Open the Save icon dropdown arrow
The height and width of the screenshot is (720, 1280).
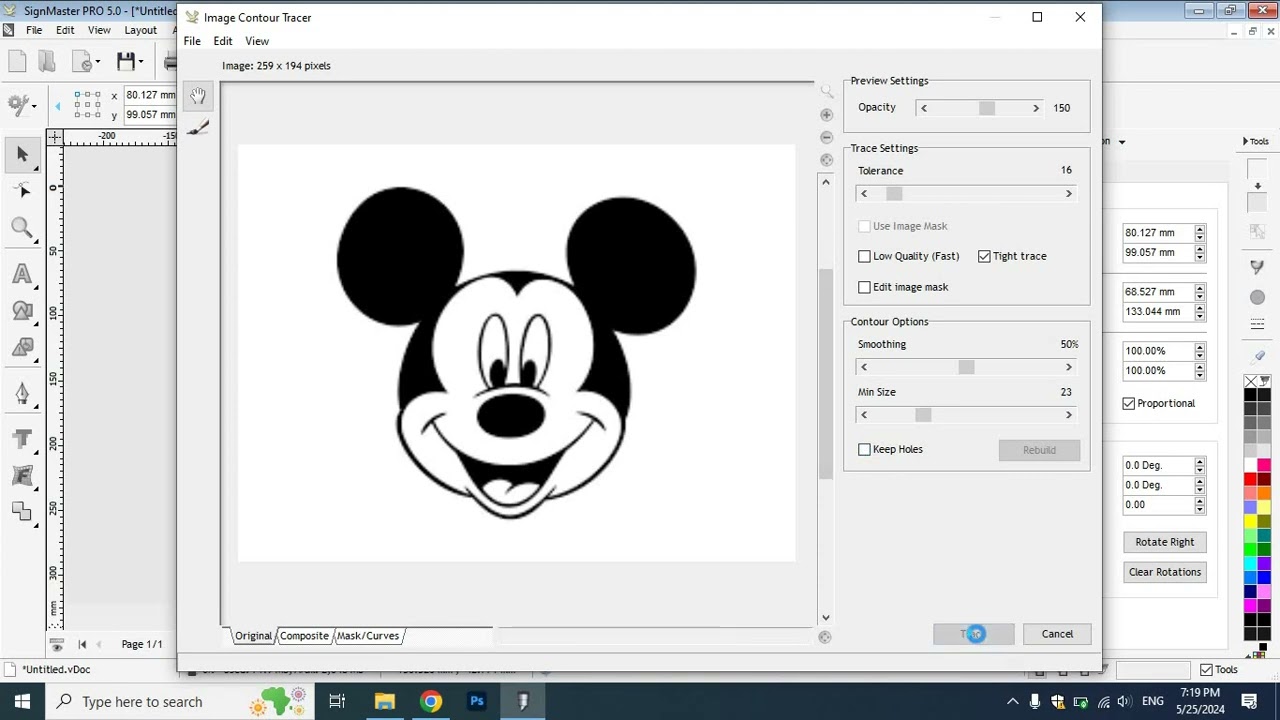tap(141, 62)
